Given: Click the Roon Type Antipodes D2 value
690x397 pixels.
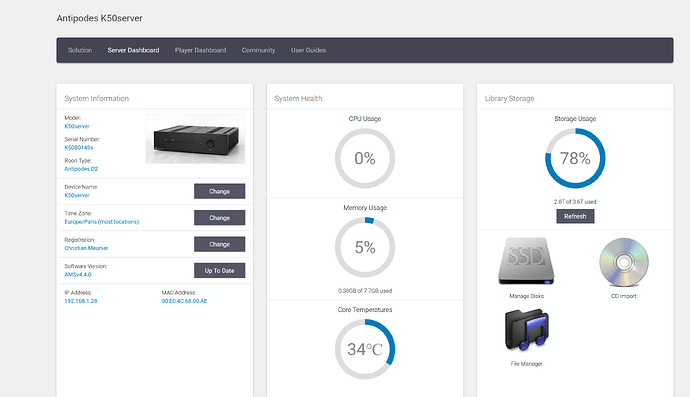Looking at the screenshot, I should (x=81, y=169).
